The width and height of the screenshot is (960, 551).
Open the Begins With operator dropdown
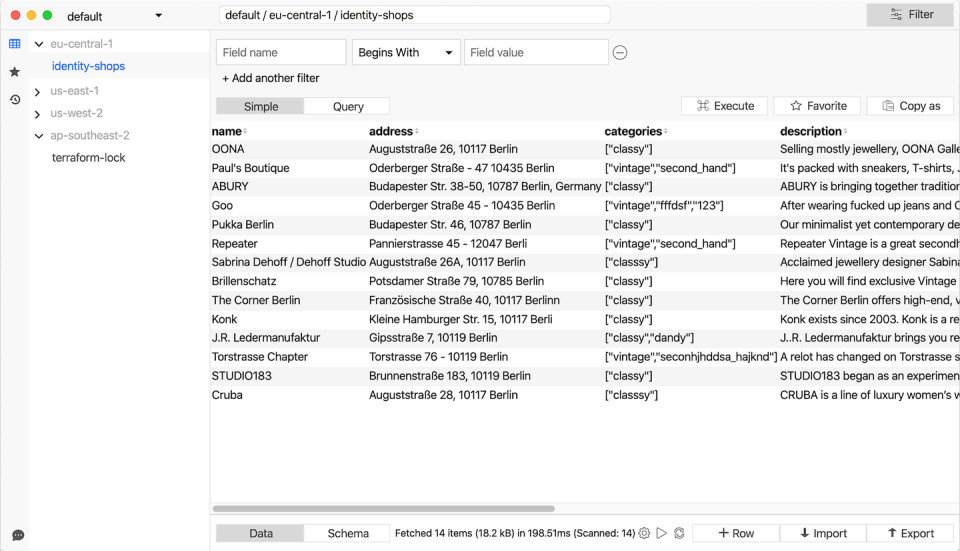(406, 53)
